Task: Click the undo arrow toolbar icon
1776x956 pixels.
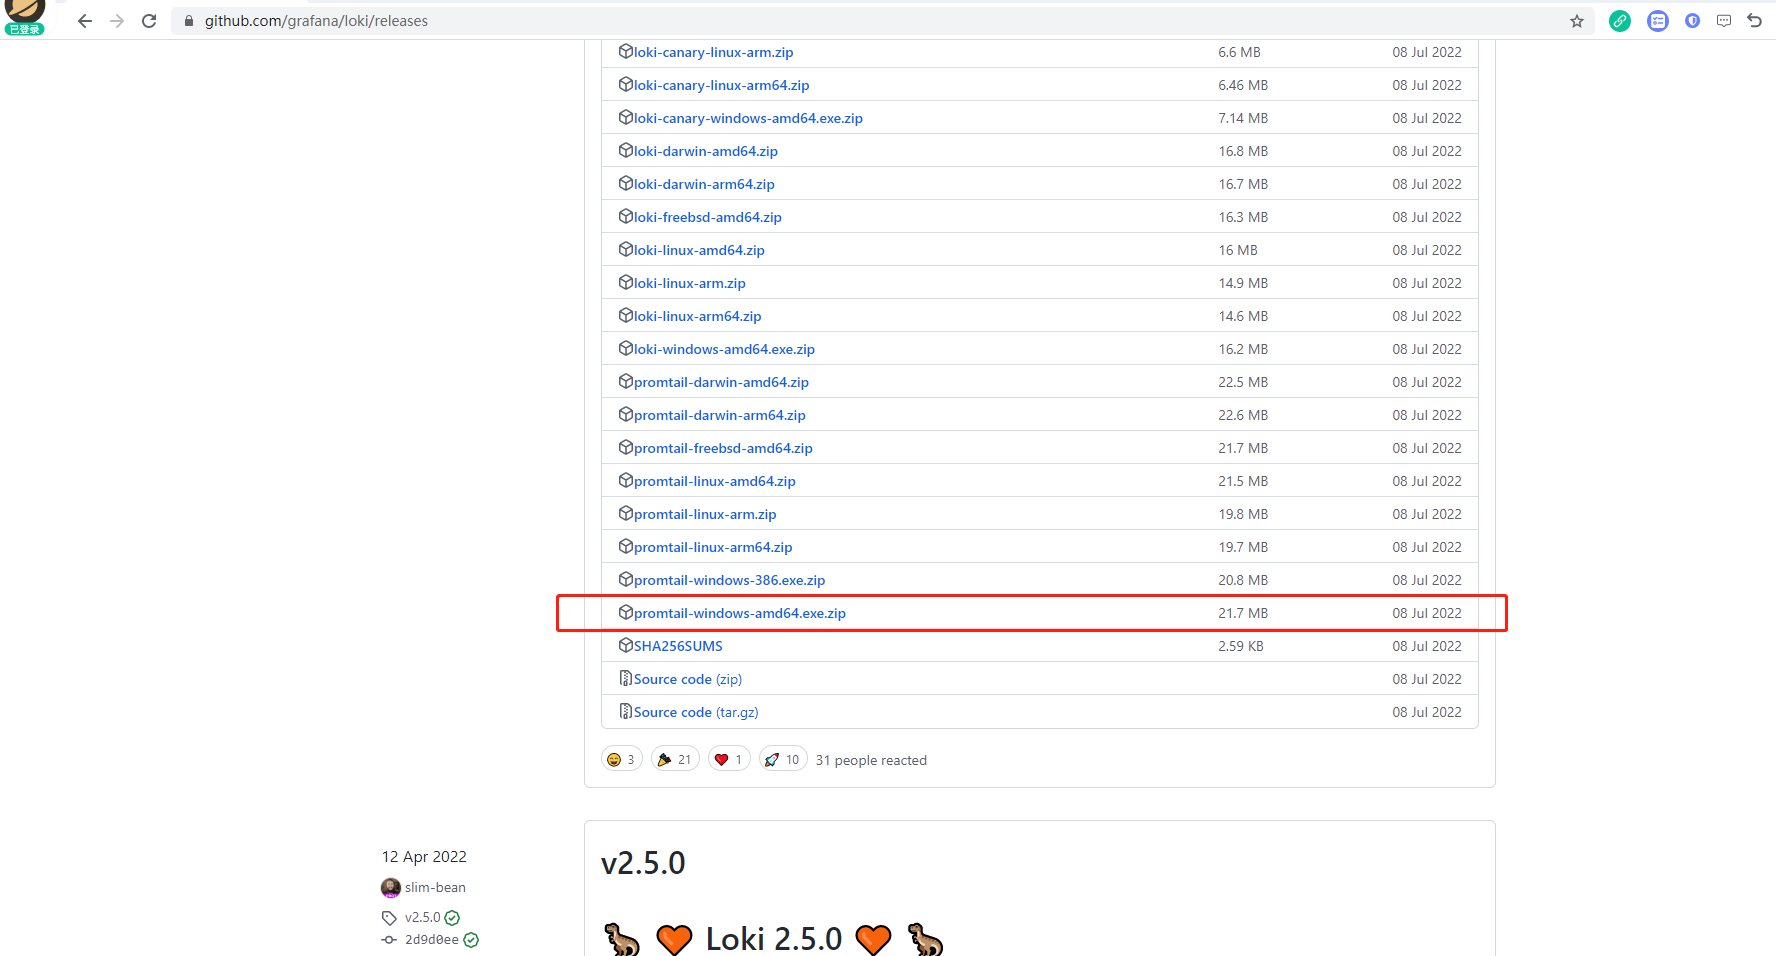Action: 1755,21
